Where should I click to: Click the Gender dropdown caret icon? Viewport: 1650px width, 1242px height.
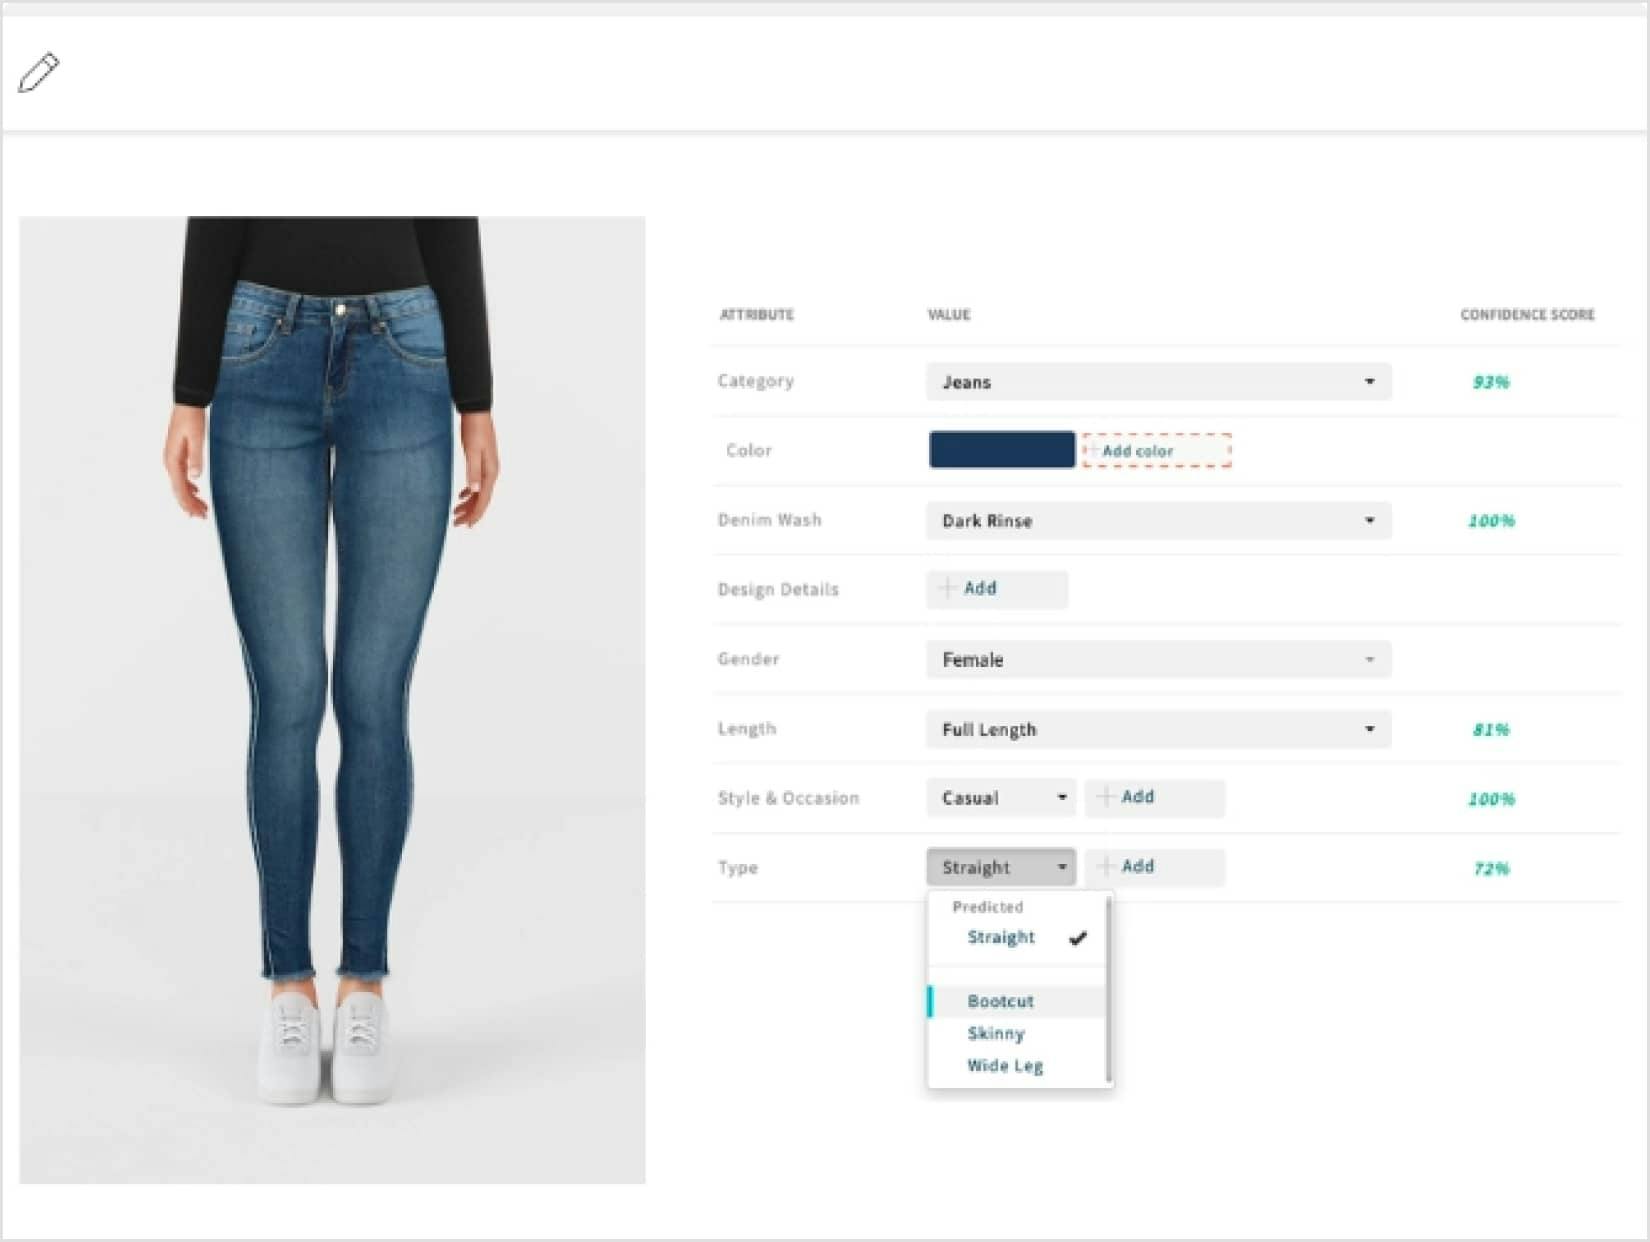tap(1371, 660)
